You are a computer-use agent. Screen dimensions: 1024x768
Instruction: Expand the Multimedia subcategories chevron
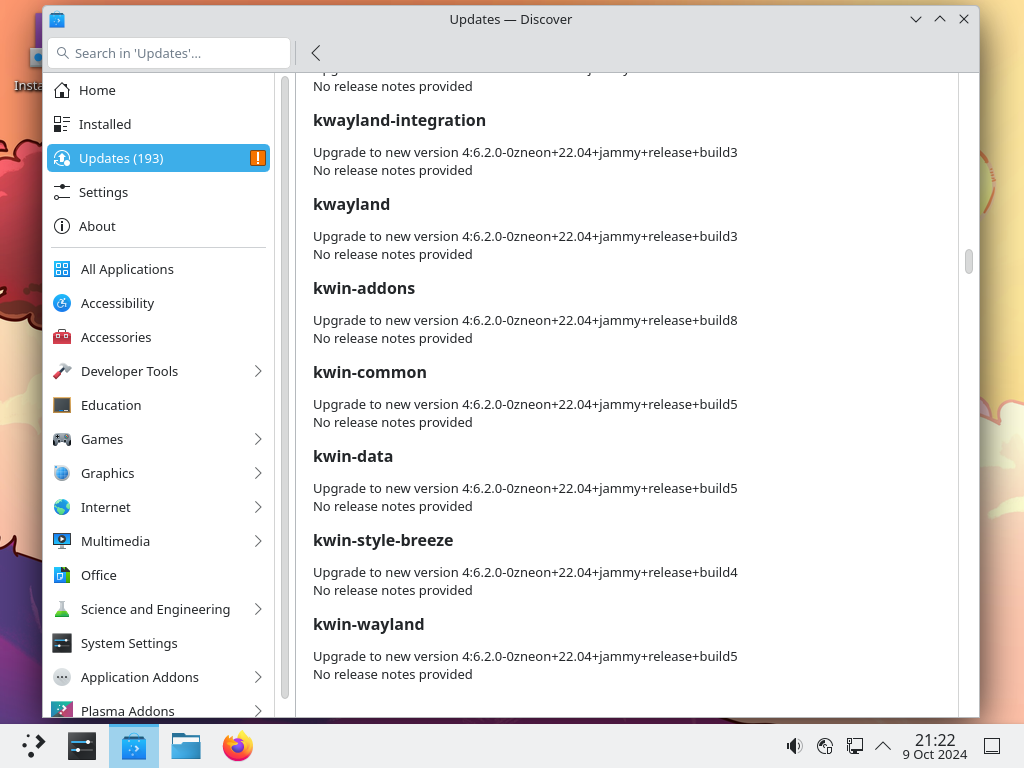(x=258, y=541)
